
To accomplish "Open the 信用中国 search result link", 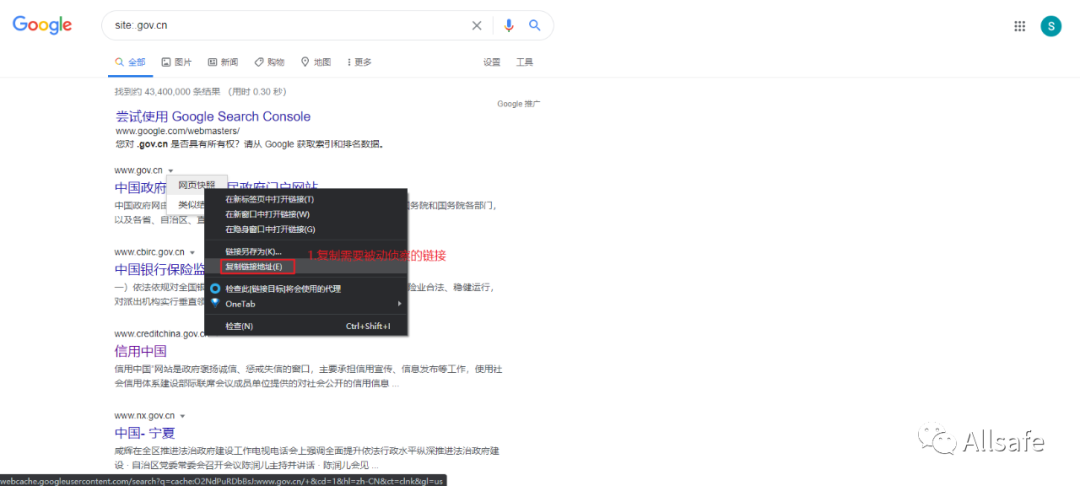I will [x=141, y=351].
